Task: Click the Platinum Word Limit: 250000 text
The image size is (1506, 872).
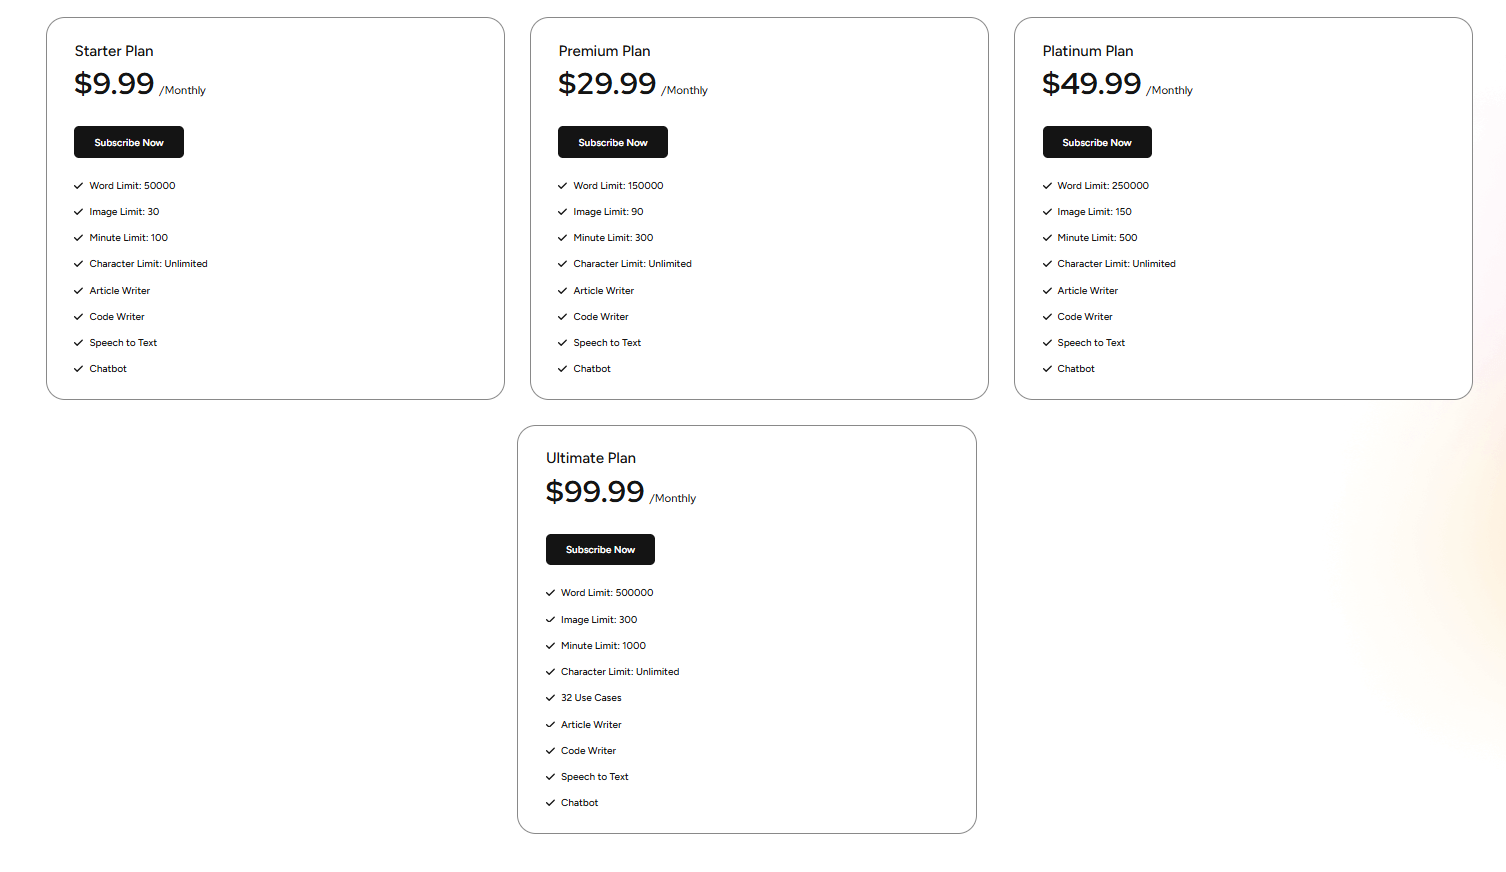Action: coord(1103,186)
